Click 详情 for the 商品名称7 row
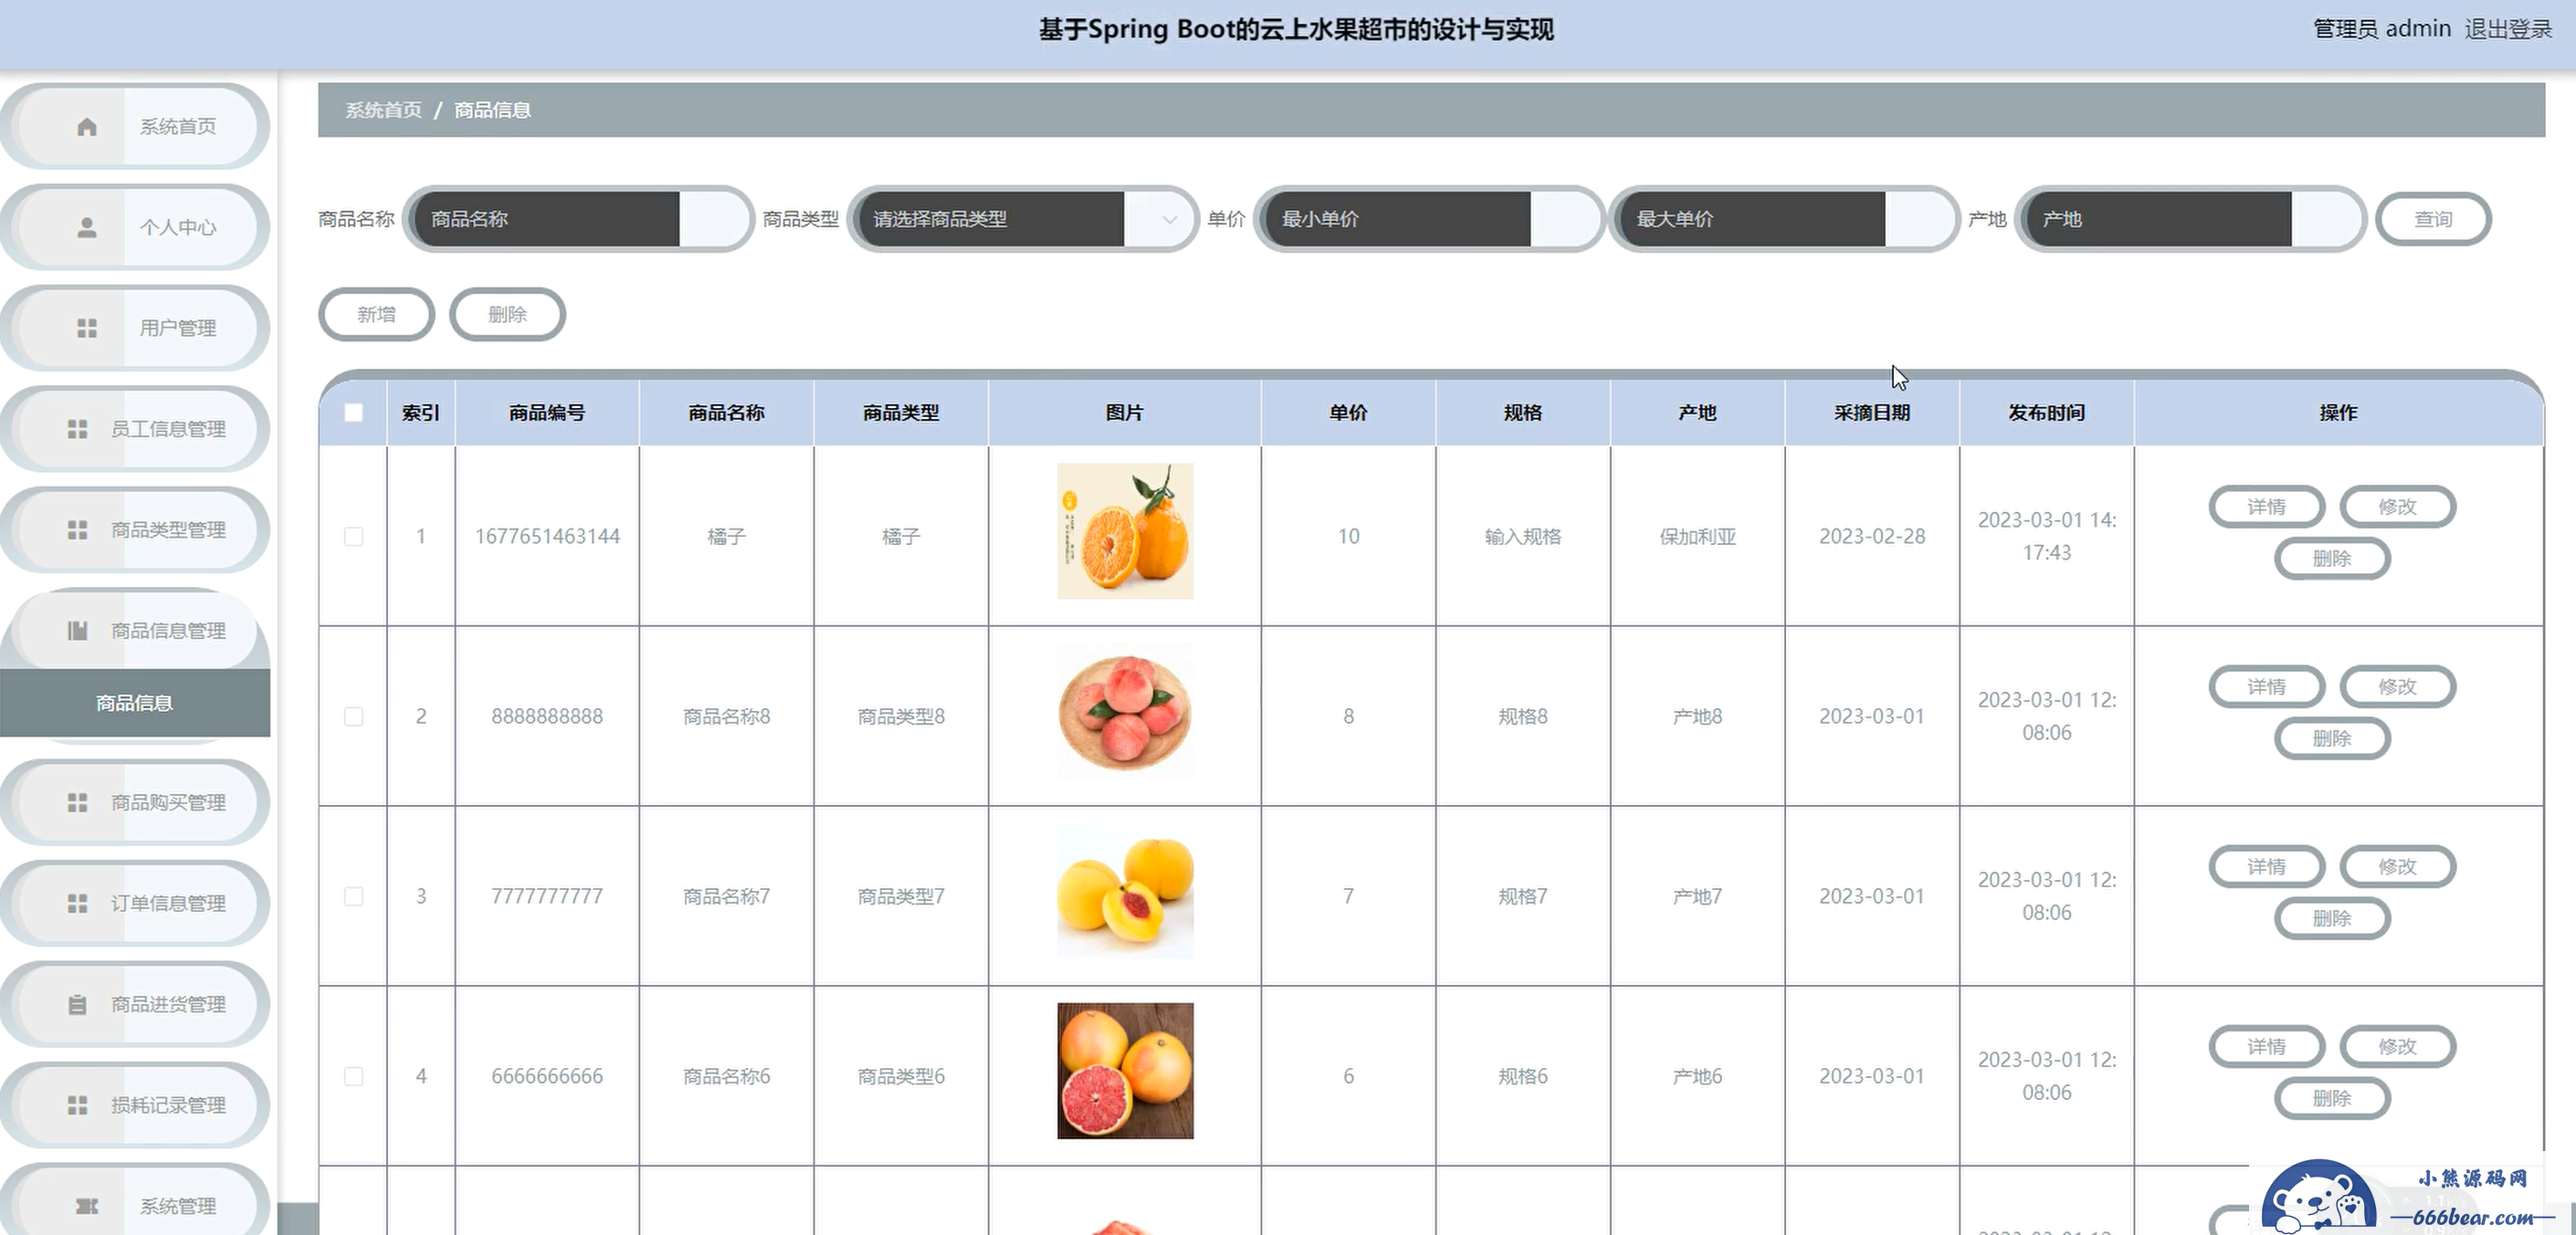The height and width of the screenshot is (1235, 2576). 2267,867
